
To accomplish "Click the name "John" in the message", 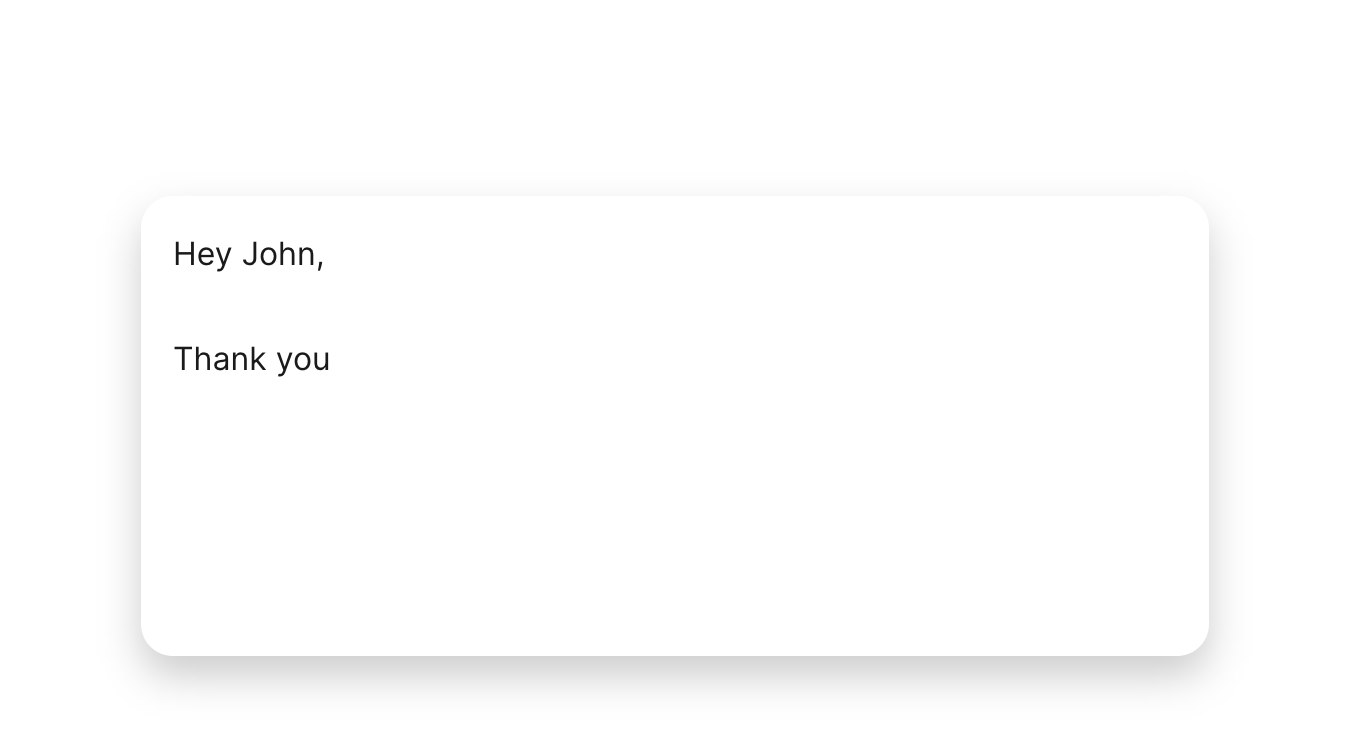I will click(278, 254).
